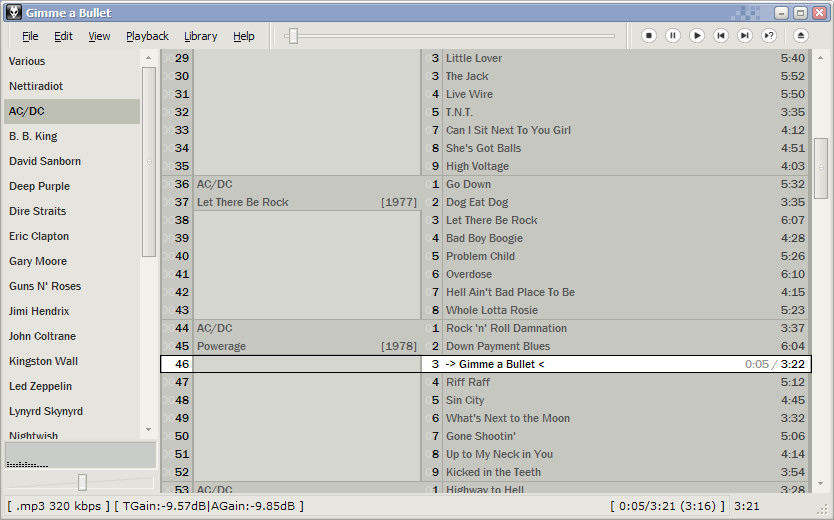The image size is (834, 520).
Task: Select B. B. King artist
Action: point(72,136)
